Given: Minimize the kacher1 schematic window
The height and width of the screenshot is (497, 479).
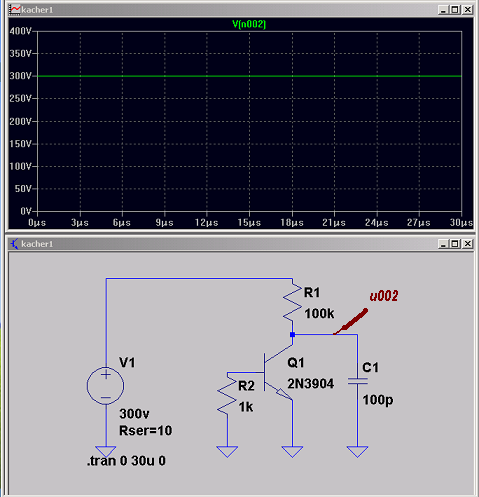Looking at the screenshot, I should pos(443,244).
